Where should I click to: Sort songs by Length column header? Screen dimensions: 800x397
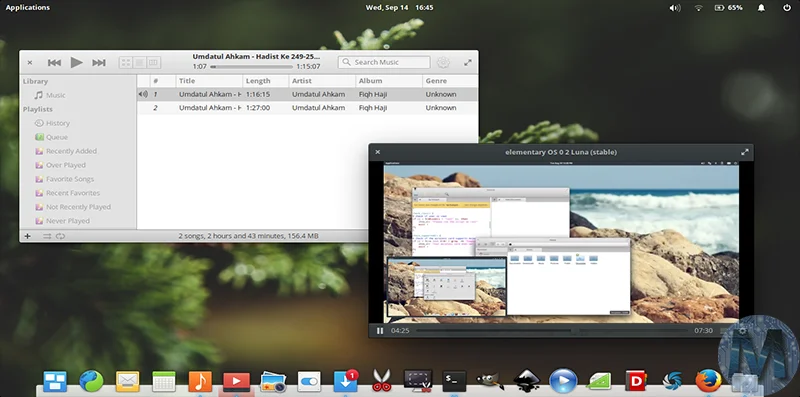pos(265,81)
